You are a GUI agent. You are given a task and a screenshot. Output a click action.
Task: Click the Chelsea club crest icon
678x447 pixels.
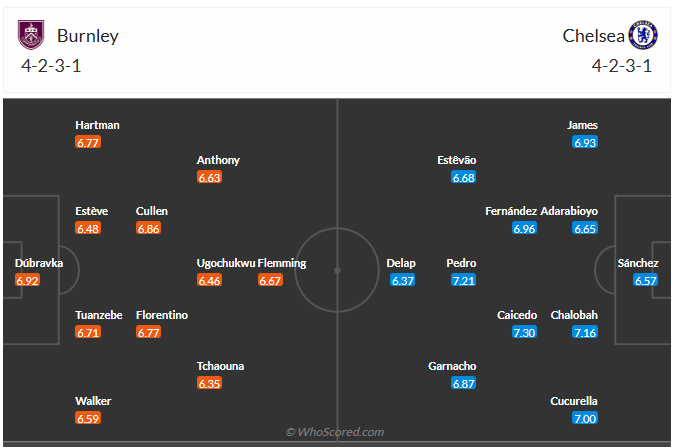[x=640, y=36]
